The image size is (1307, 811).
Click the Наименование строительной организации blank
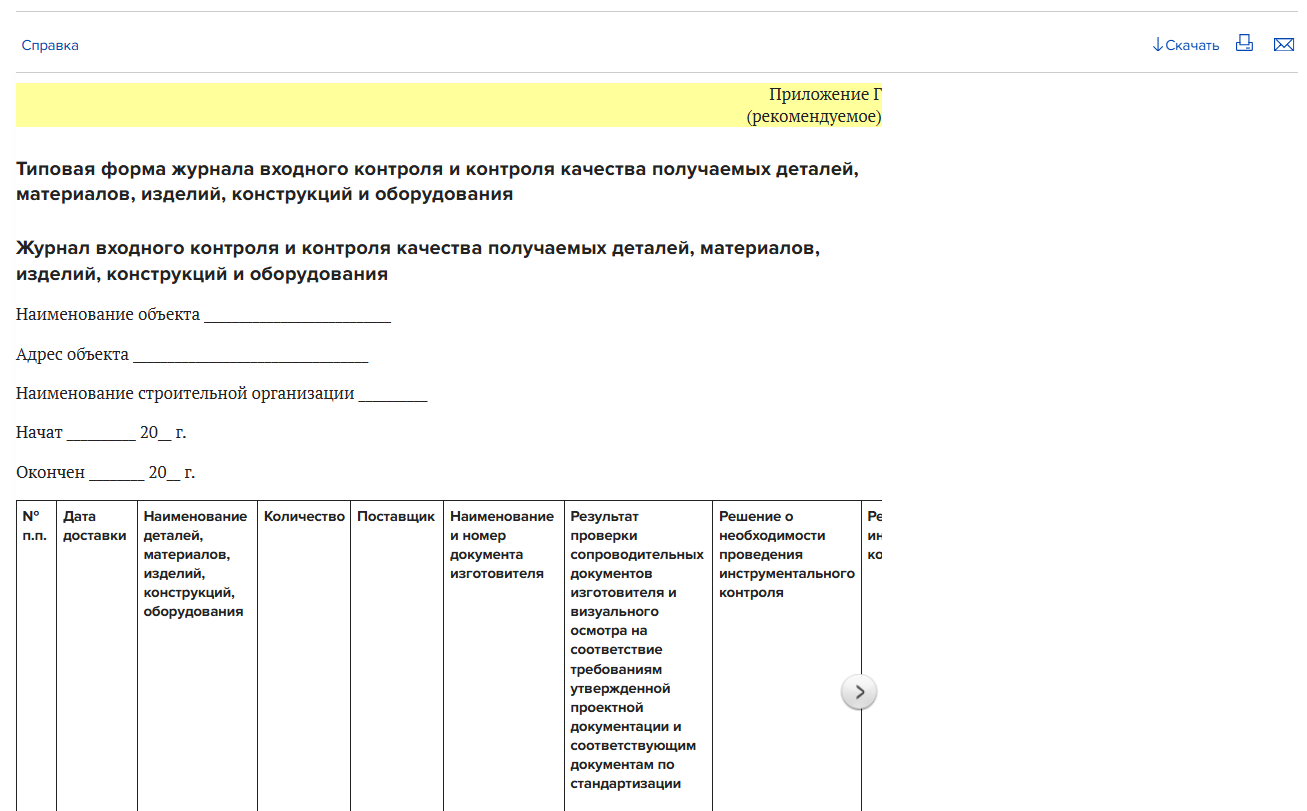click(x=392, y=394)
